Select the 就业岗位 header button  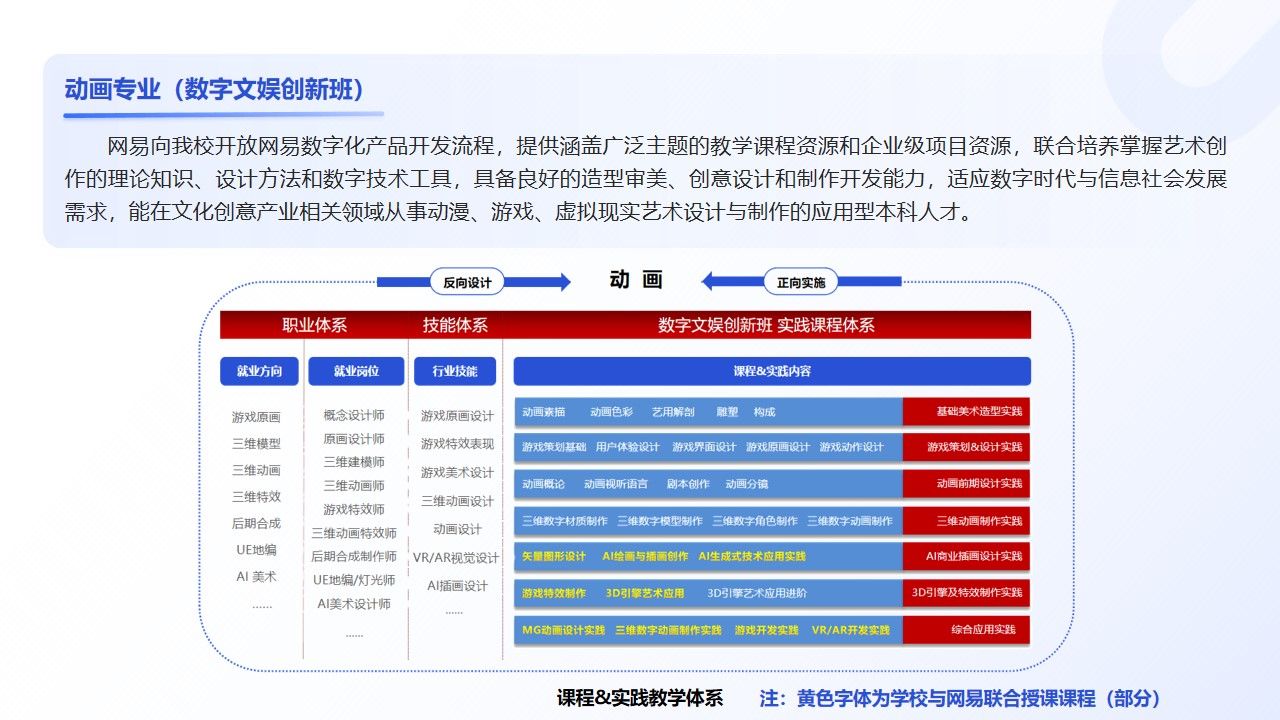(x=356, y=372)
